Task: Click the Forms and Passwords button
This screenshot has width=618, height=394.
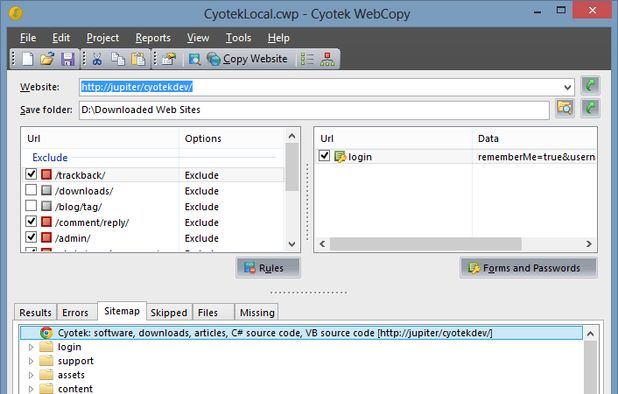Action: point(528,268)
